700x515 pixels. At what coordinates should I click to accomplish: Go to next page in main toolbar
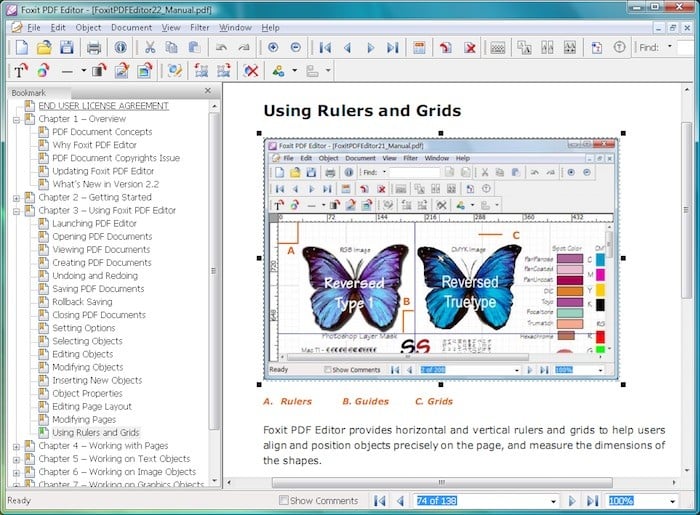[370, 47]
